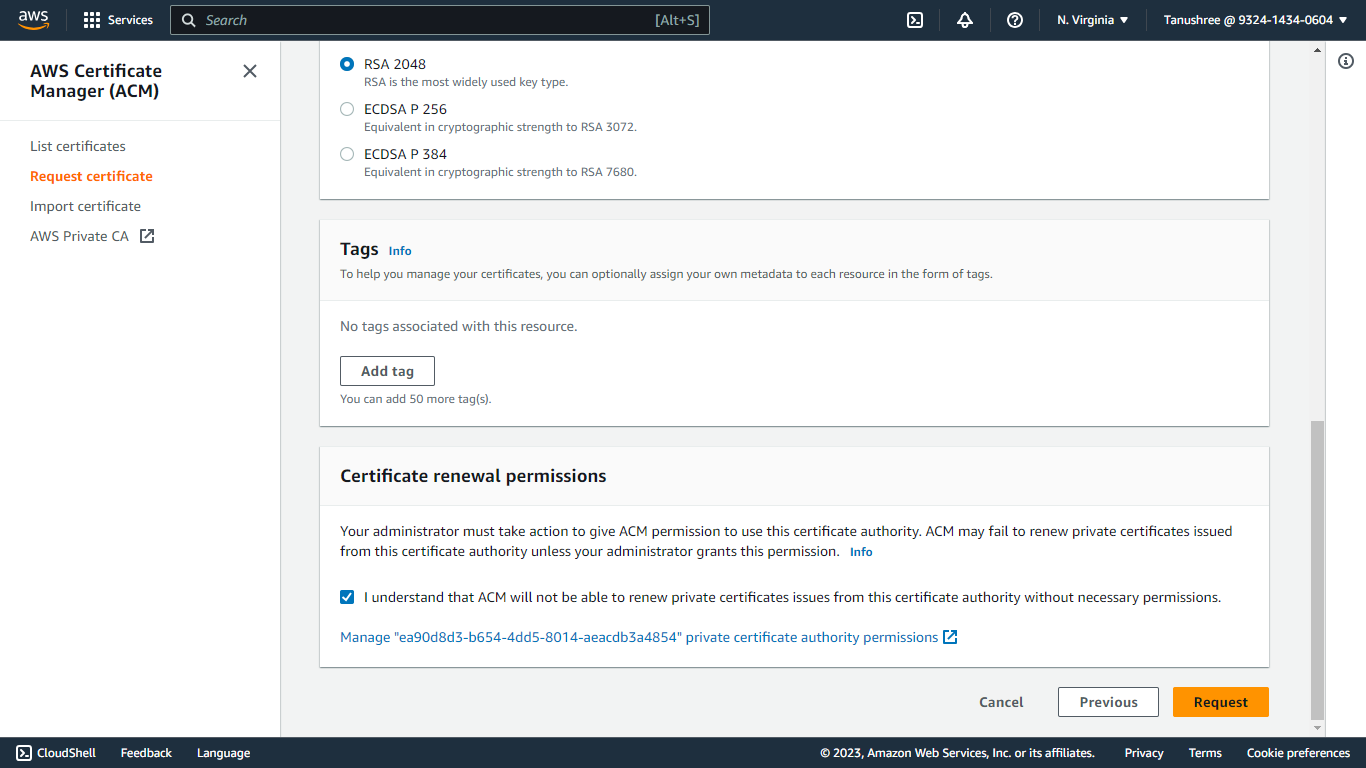1366x768 pixels.
Task: Click the 'You can add 50 more tag(s).' text
Action: pyautogui.click(x=416, y=399)
